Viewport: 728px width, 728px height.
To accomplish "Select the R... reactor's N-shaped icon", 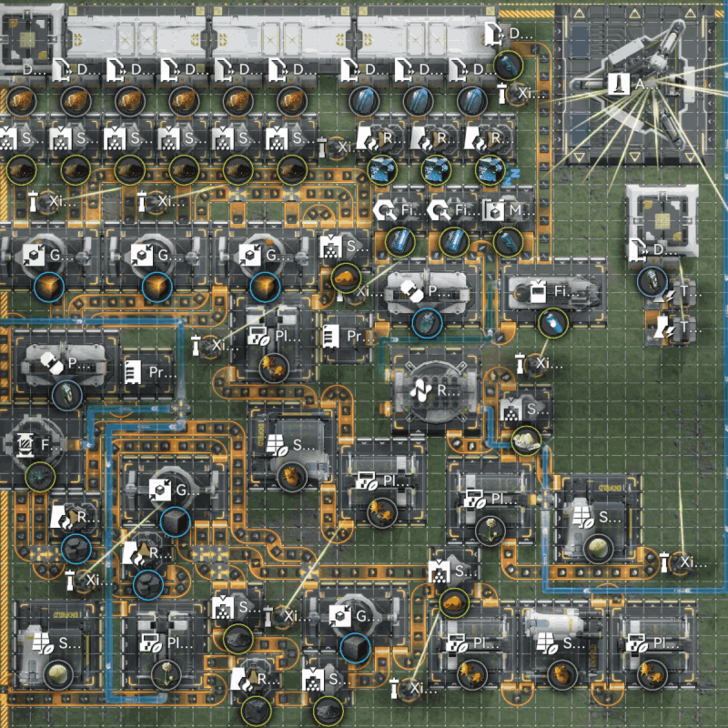I will tap(421, 391).
